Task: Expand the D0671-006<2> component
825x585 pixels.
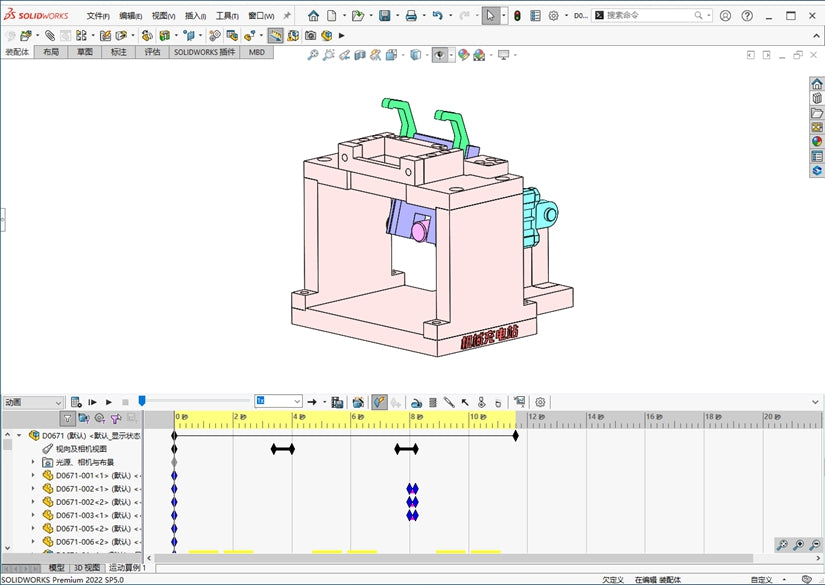Action: [33, 542]
